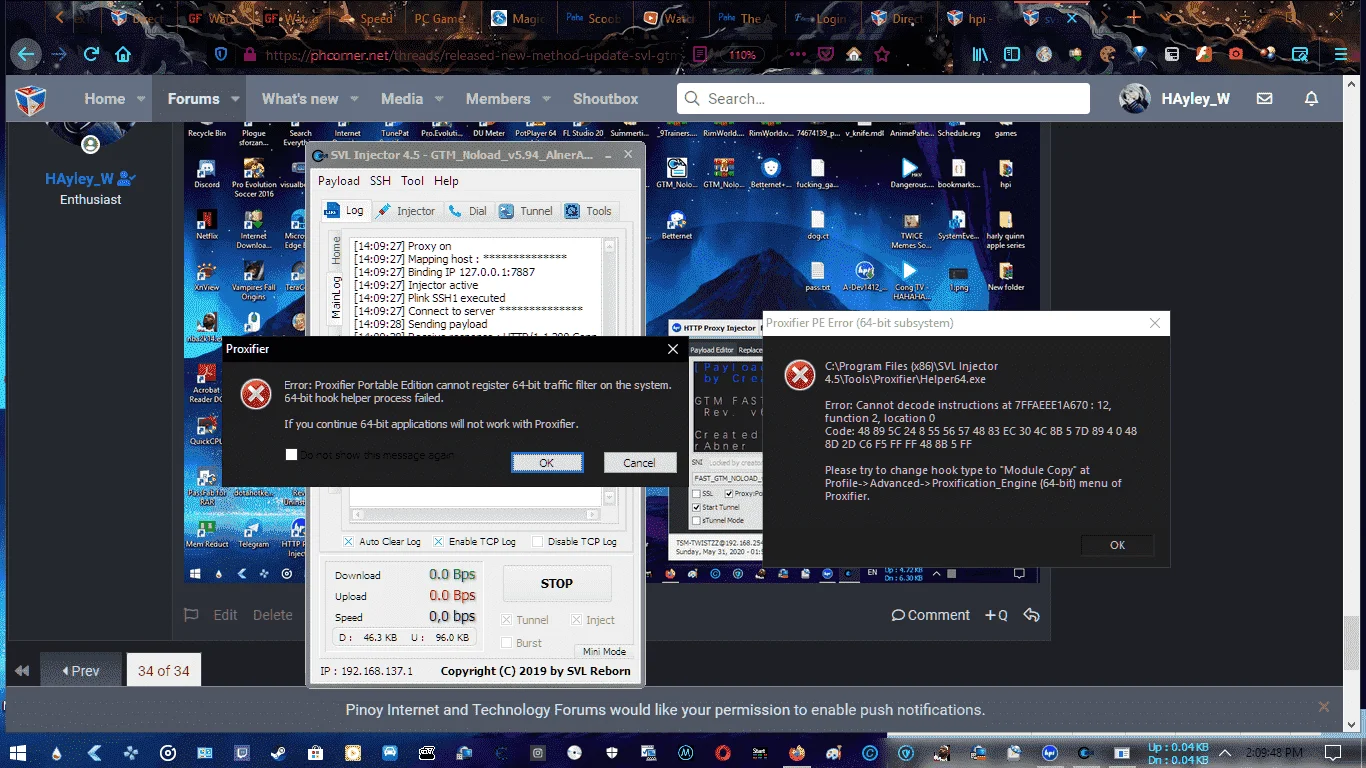Open the Shoutbox page

tap(605, 99)
